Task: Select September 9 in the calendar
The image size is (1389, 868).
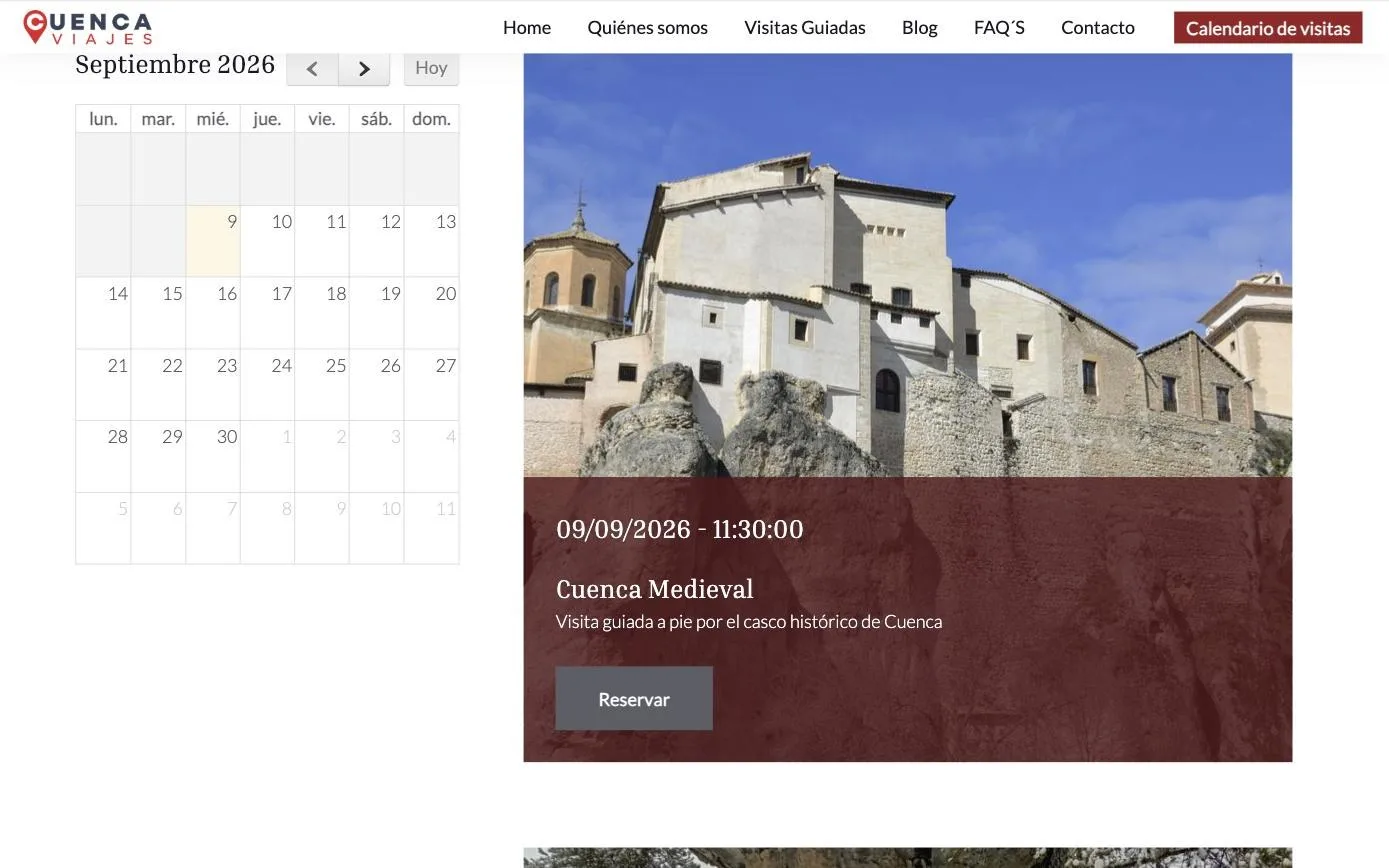Action: (x=213, y=241)
